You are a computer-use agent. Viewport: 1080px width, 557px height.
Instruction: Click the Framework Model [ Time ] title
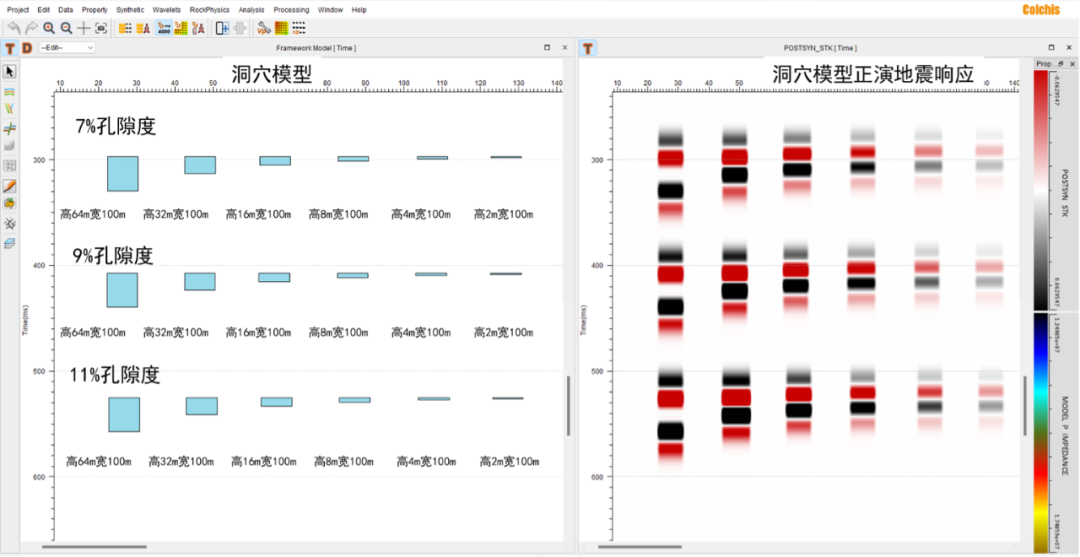[x=316, y=48]
